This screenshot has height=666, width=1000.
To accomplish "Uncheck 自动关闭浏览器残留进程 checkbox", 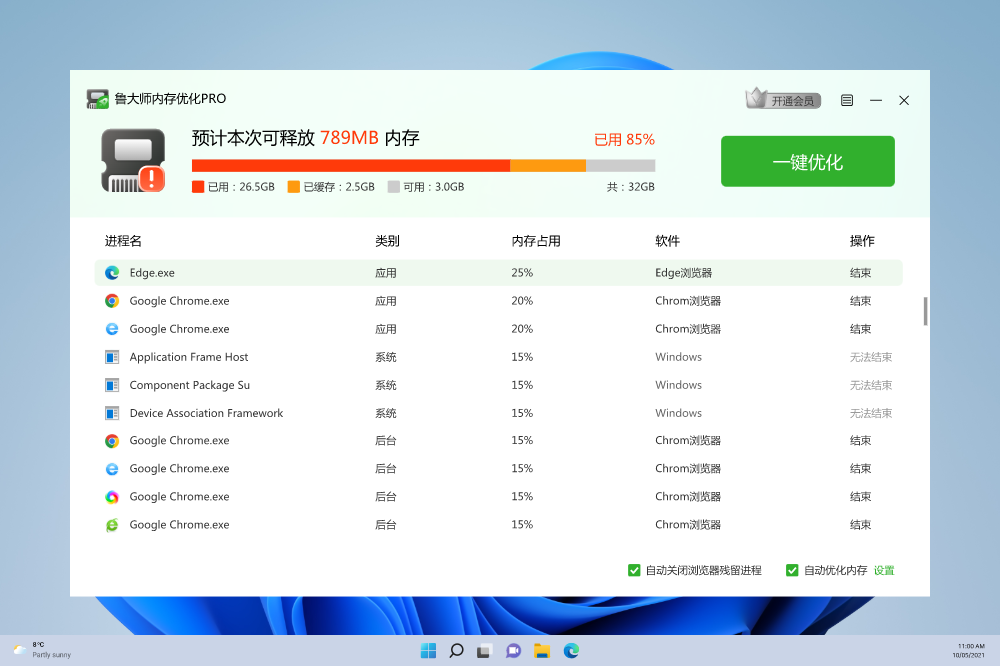I will click(x=634, y=570).
